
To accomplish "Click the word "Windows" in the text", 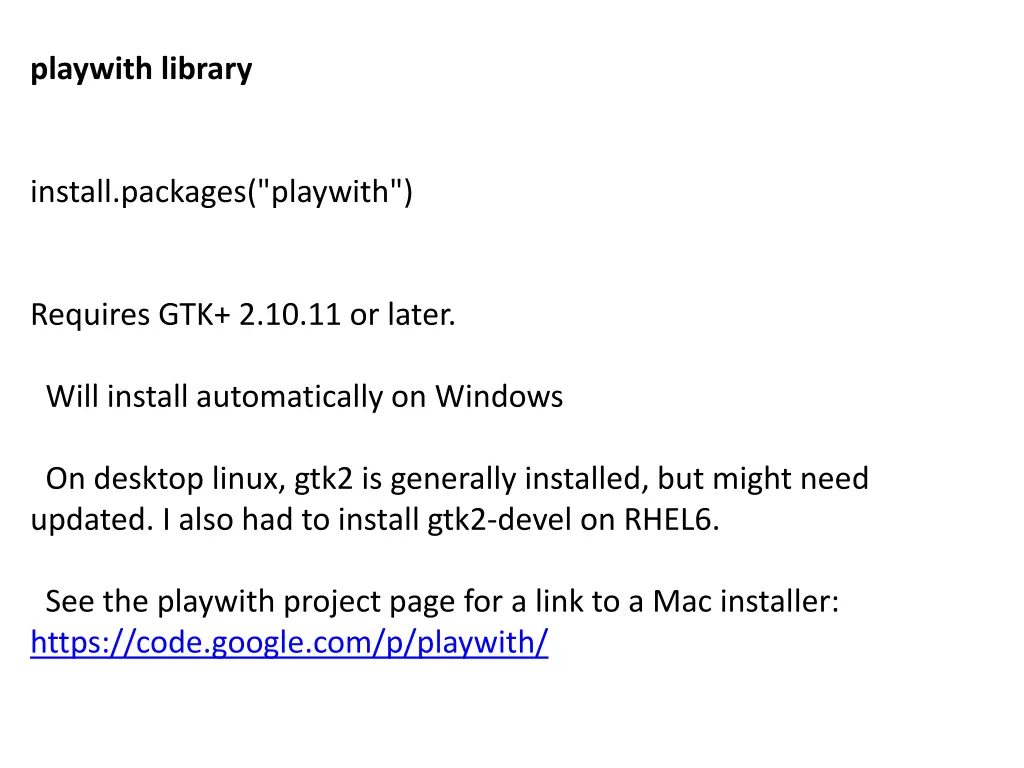I will 500,397.
